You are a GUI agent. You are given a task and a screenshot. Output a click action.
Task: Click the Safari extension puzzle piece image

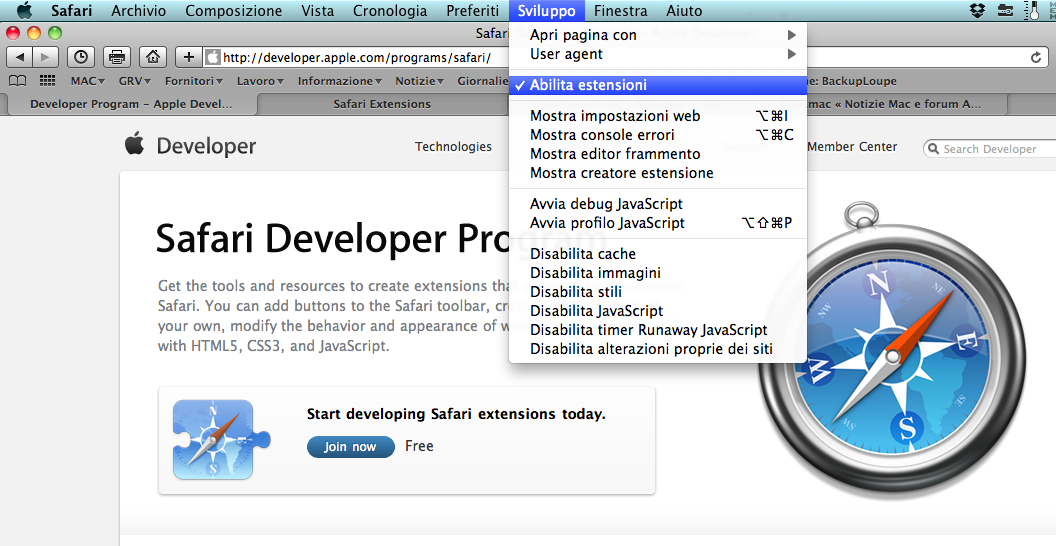(222, 440)
